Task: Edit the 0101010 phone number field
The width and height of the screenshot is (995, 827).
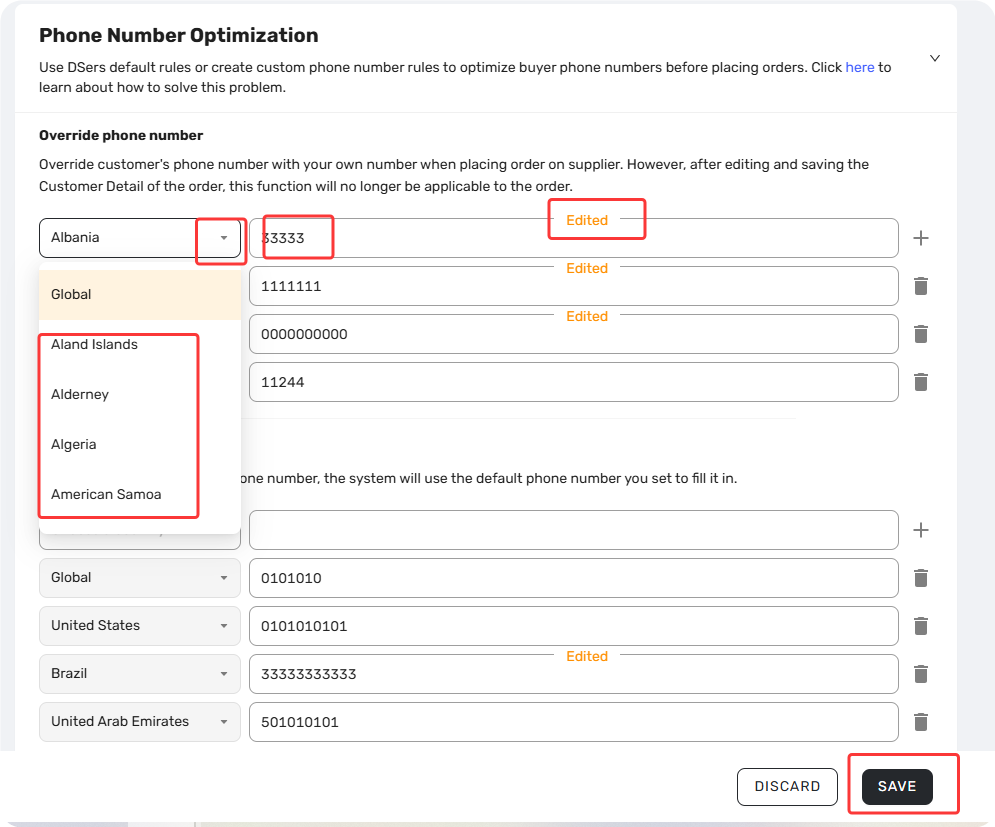Action: point(574,578)
